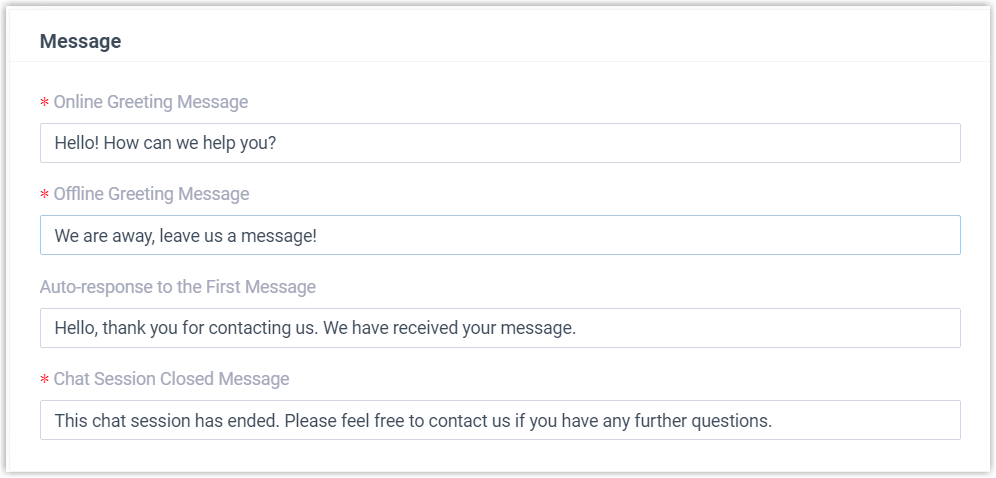The width and height of the screenshot is (996, 478).
Task: Click the "Online Greeting Message" label
Action: pos(150,102)
